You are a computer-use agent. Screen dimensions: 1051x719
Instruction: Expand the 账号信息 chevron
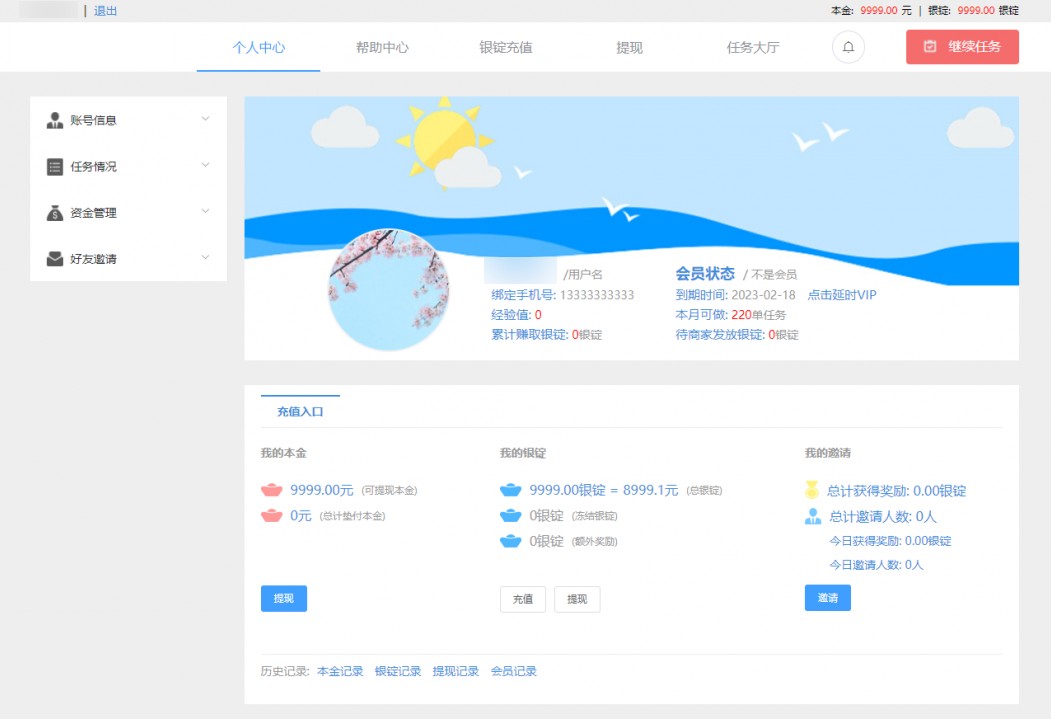[206, 119]
